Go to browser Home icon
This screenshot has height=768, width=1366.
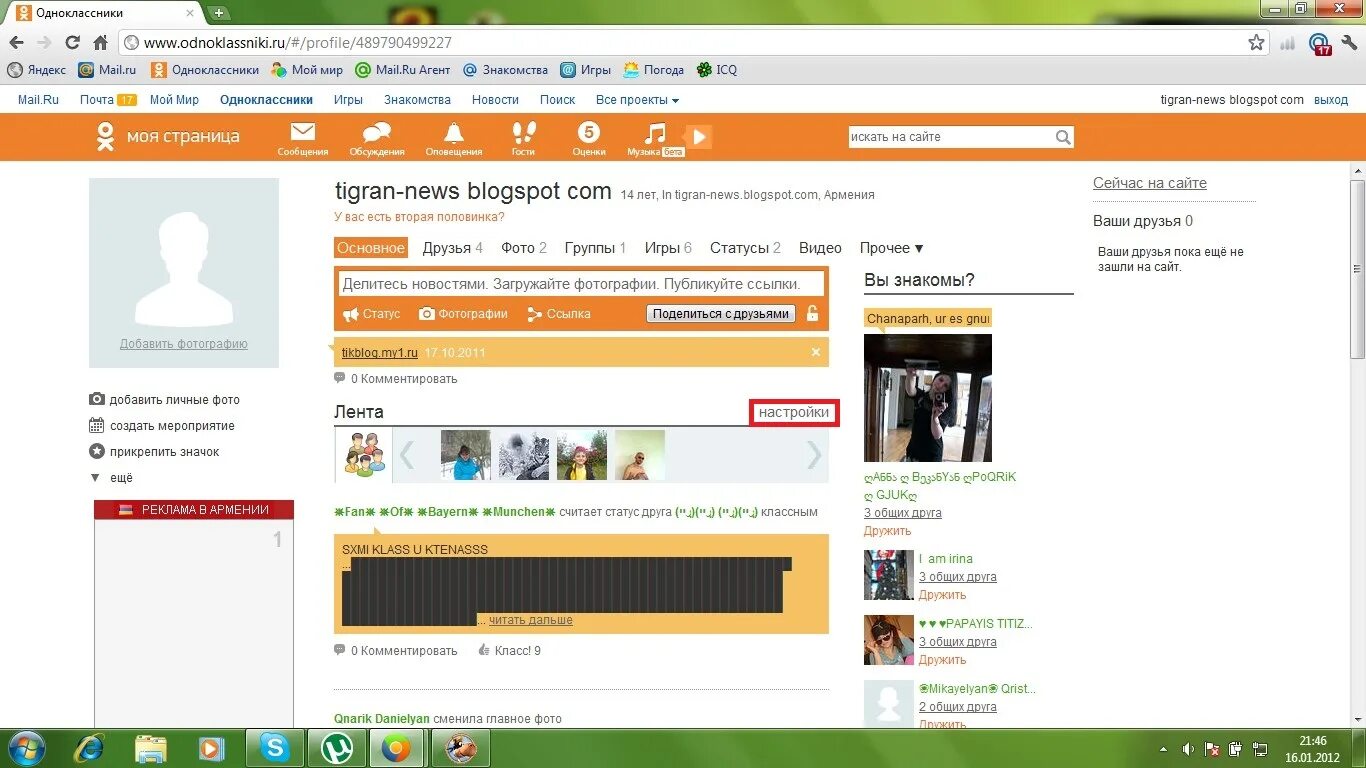coord(100,43)
